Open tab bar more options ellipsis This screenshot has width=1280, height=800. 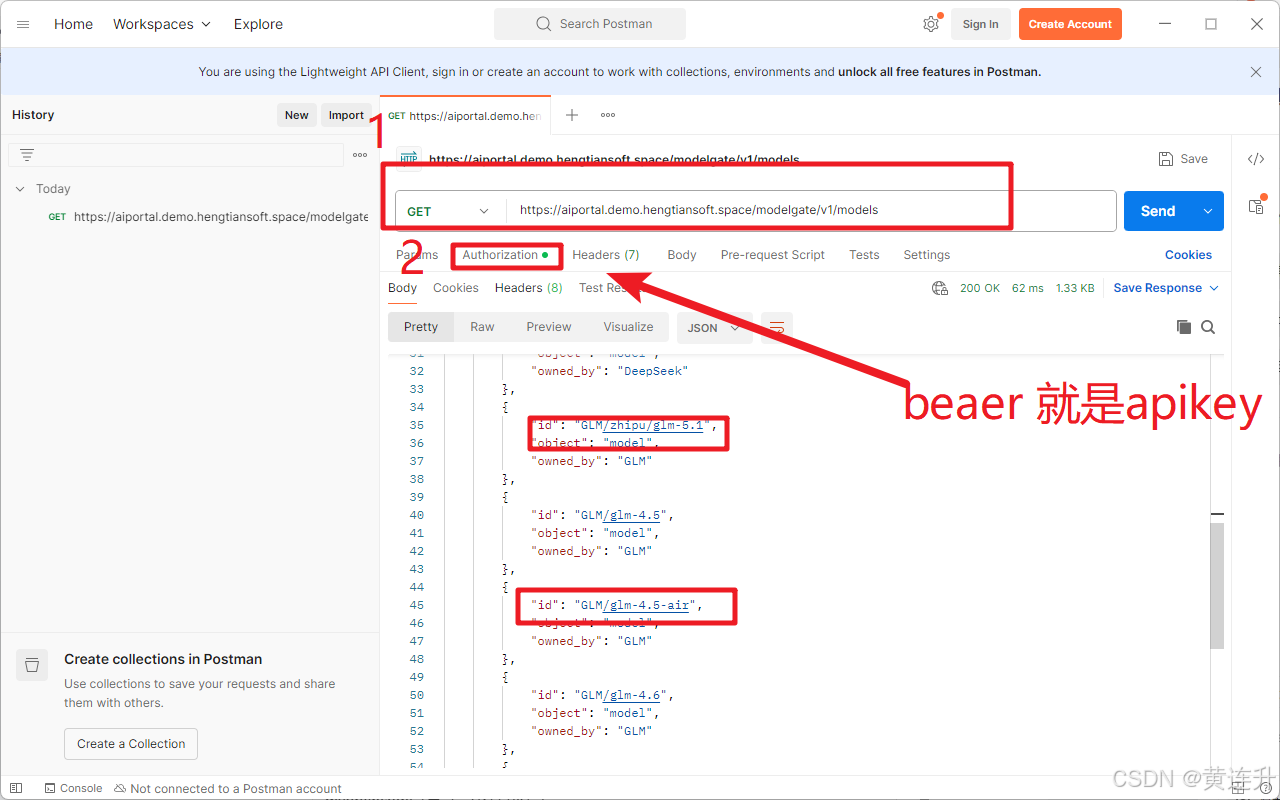point(608,115)
